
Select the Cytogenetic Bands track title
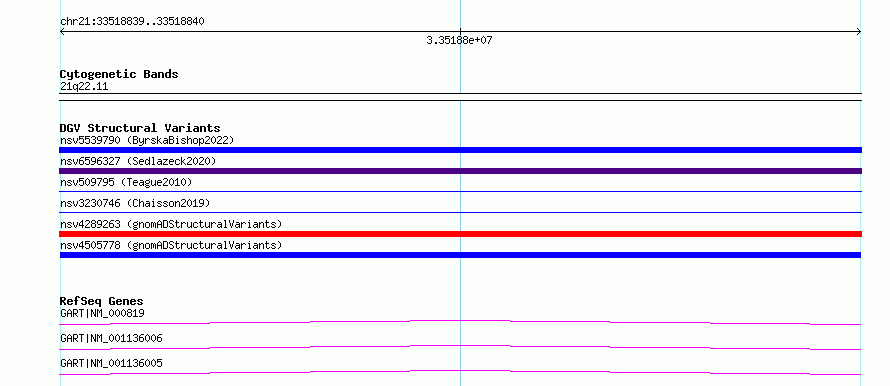coord(119,74)
